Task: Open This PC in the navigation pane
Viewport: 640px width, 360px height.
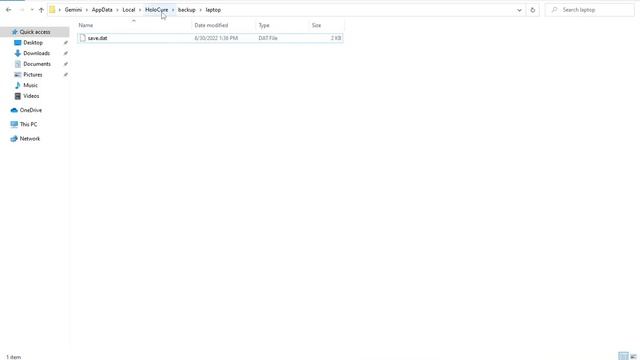Action: (28, 124)
